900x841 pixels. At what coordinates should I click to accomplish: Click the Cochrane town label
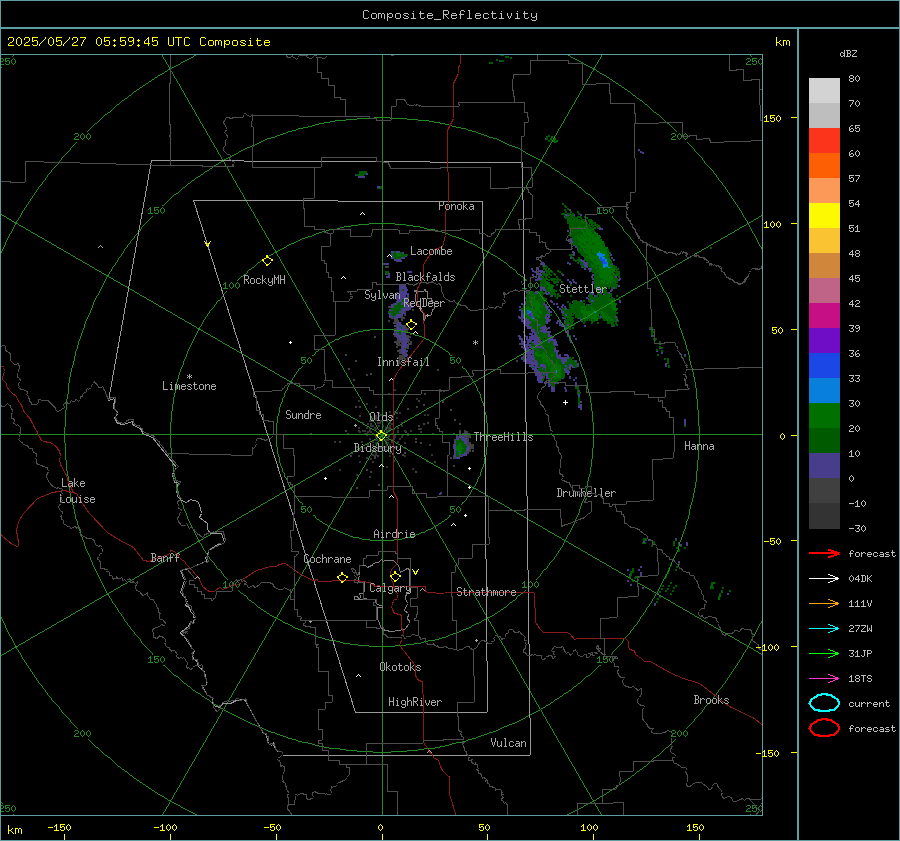[327, 559]
